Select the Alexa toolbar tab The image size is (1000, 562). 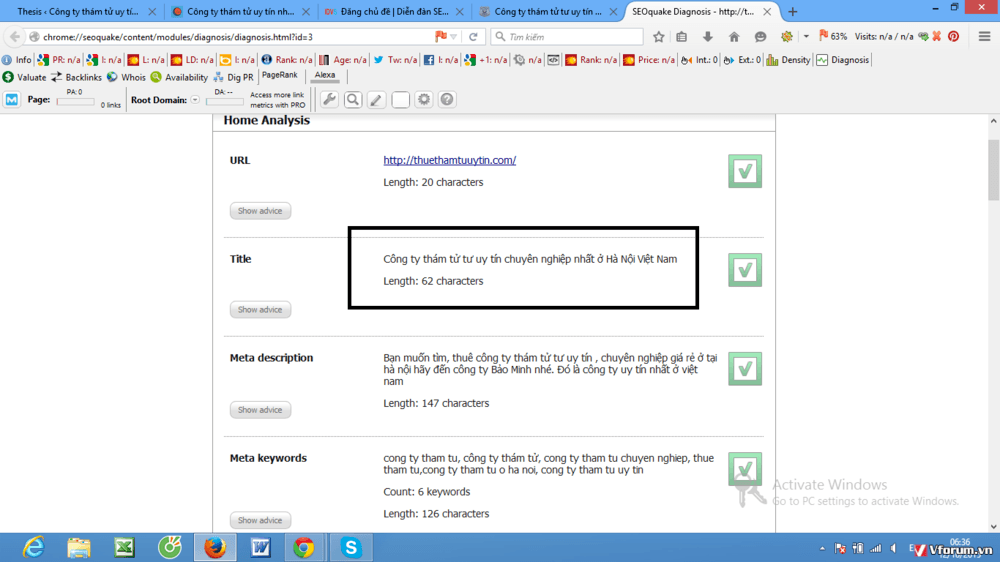[325, 75]
